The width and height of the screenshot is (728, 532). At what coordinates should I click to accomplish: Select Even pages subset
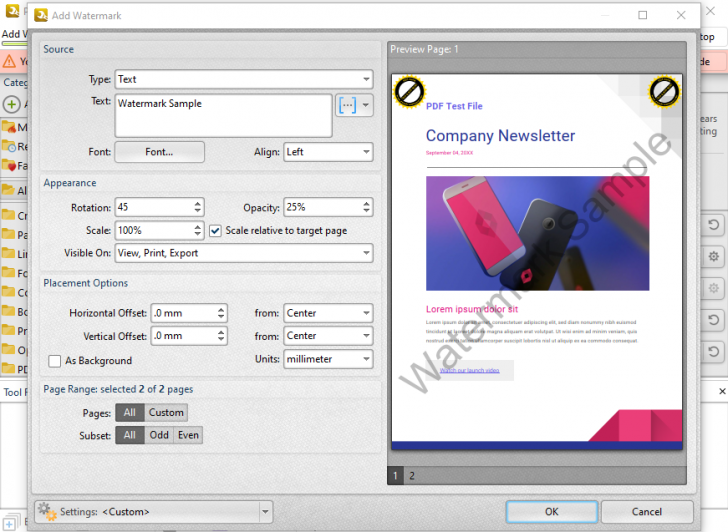coord(188,435)
